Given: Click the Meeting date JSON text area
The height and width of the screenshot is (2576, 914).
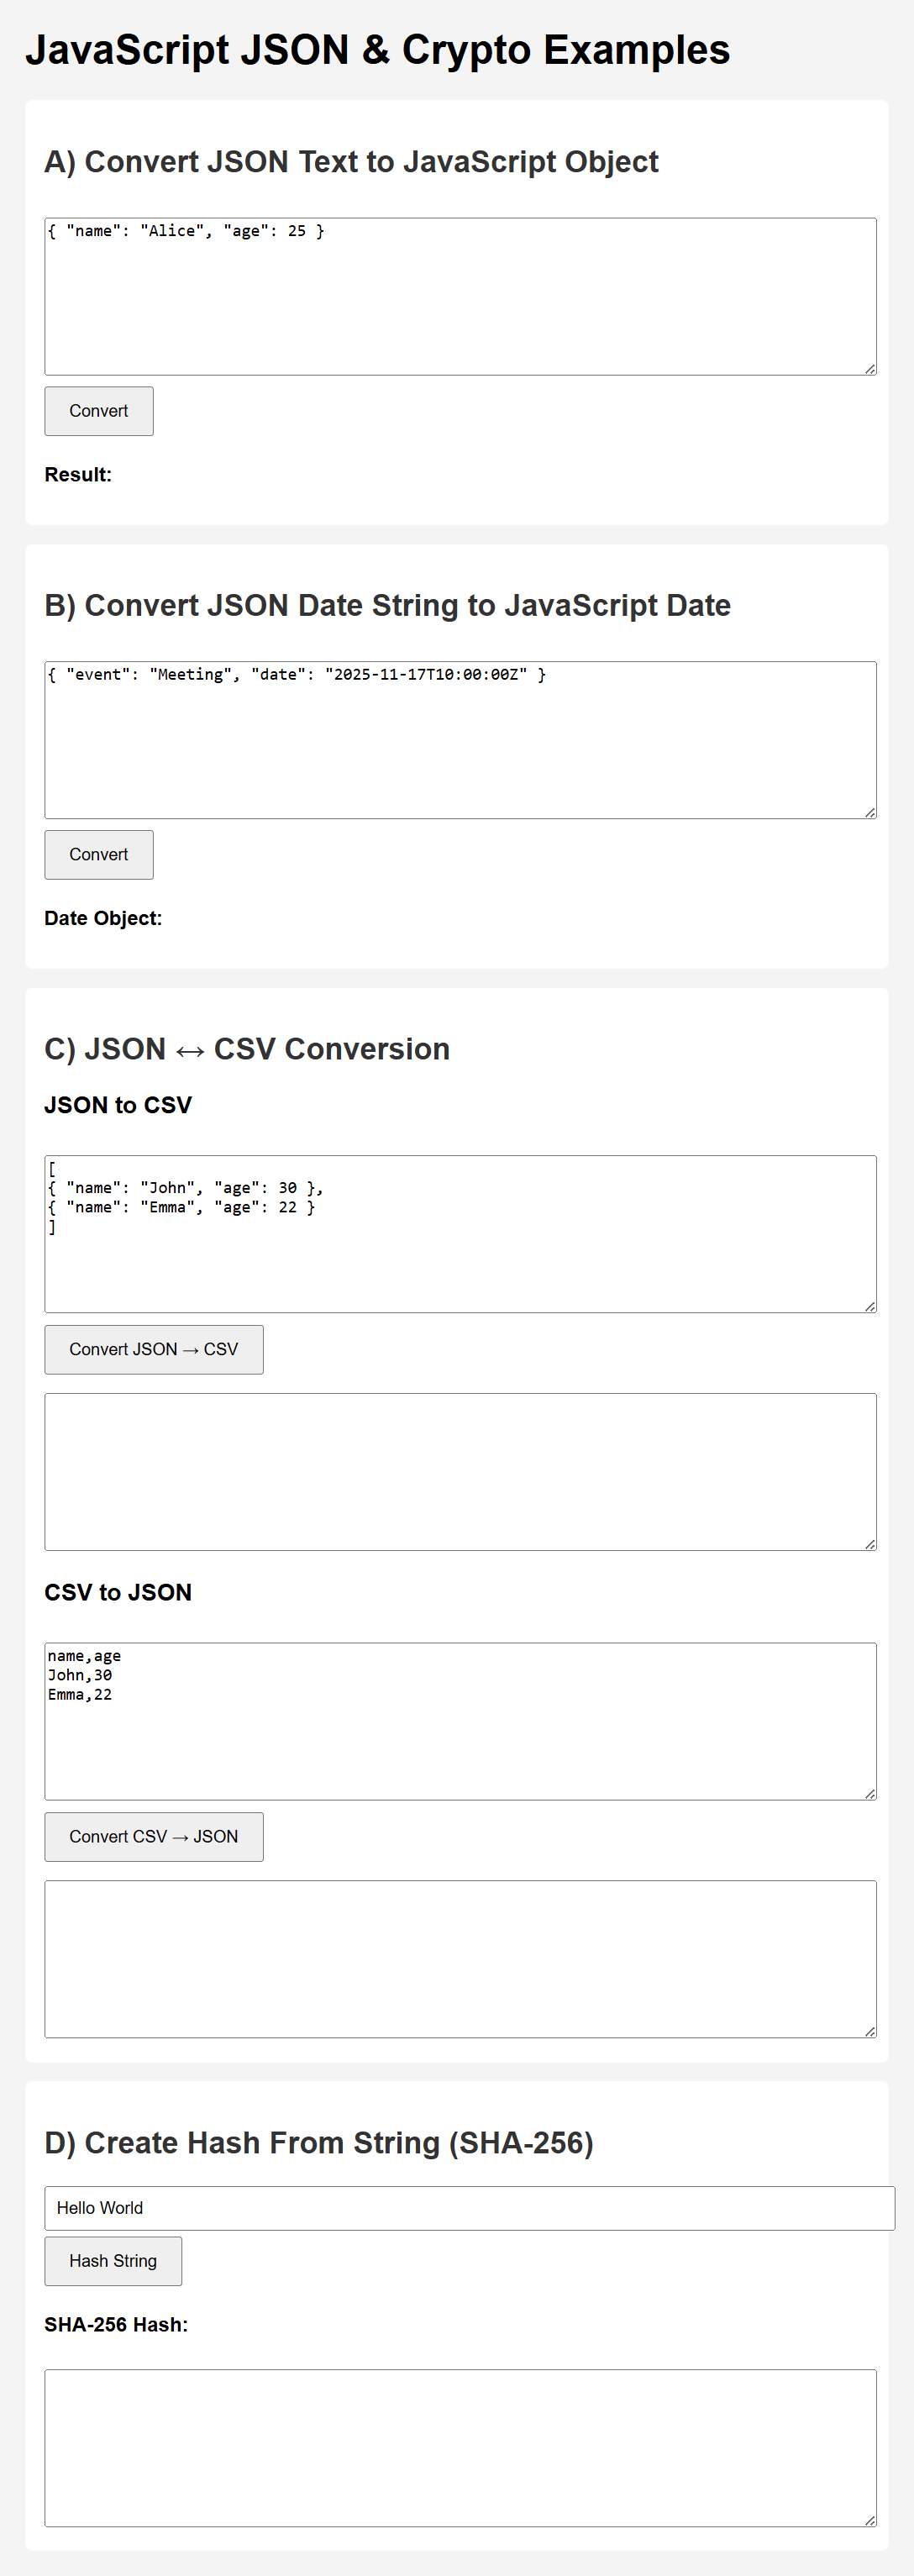Looking at the screenshot, I should (x=460, y=740).
